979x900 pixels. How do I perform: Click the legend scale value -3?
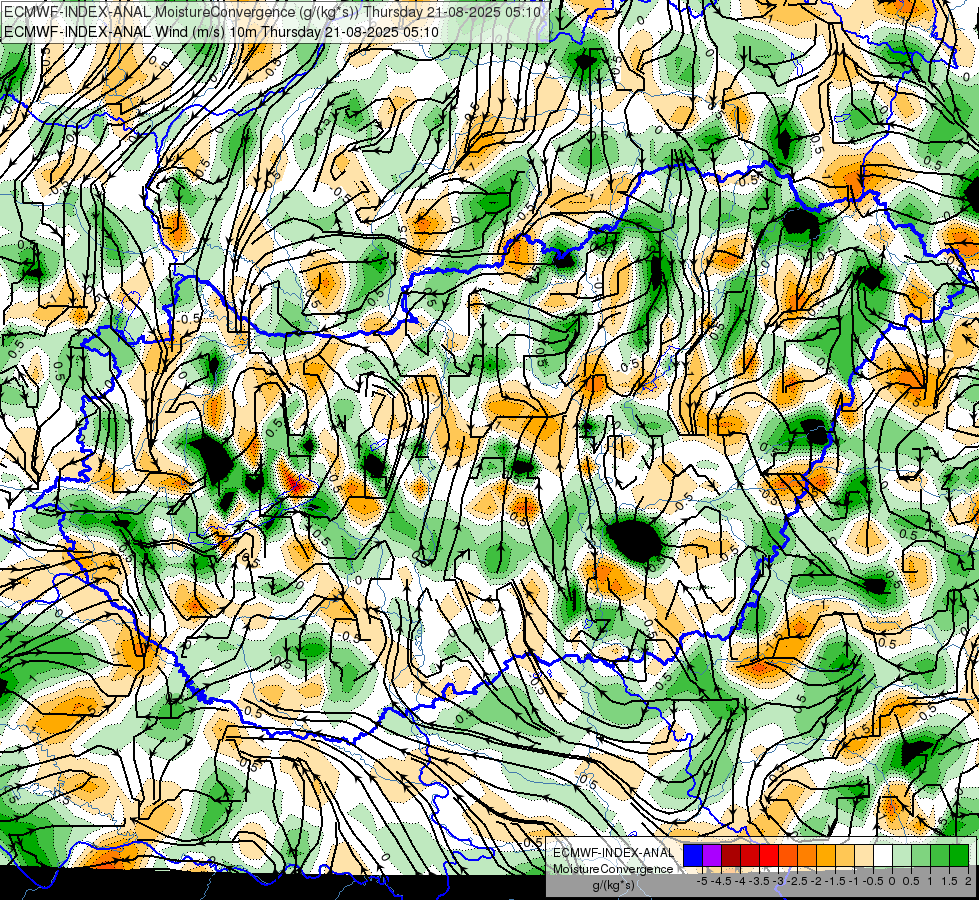[778, 881]
